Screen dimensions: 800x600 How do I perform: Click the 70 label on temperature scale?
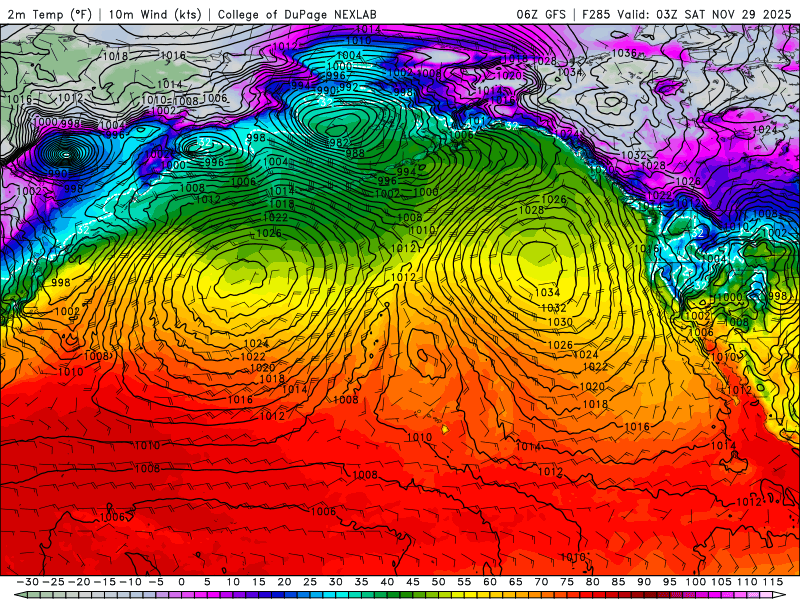click(x=541, y=582)
